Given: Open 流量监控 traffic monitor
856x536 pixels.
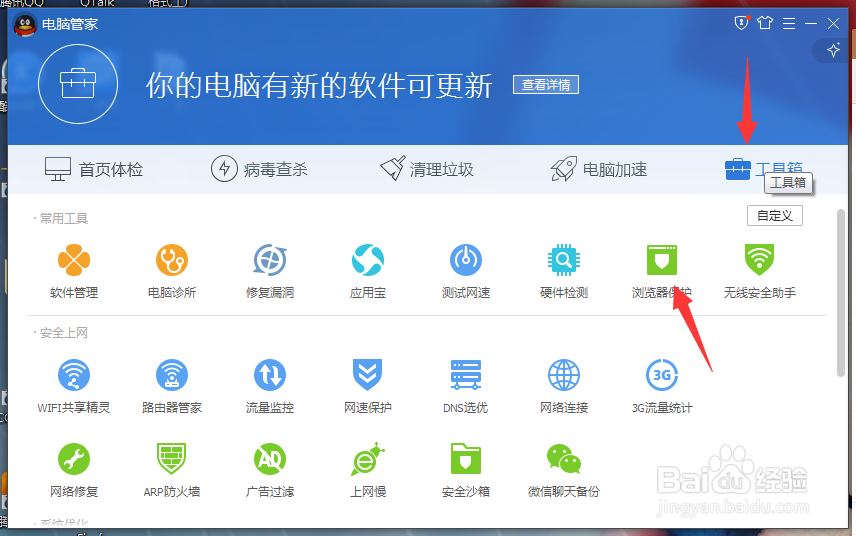Looking at the screenshot, I should pos(270,386).
